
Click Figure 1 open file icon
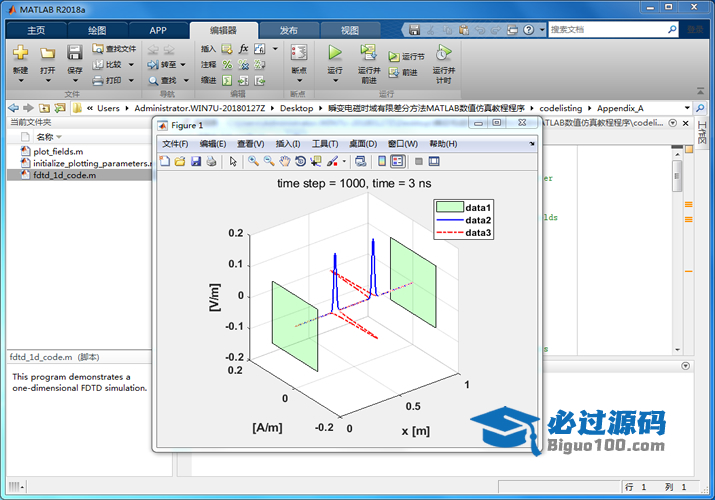[x=180, y=161]
